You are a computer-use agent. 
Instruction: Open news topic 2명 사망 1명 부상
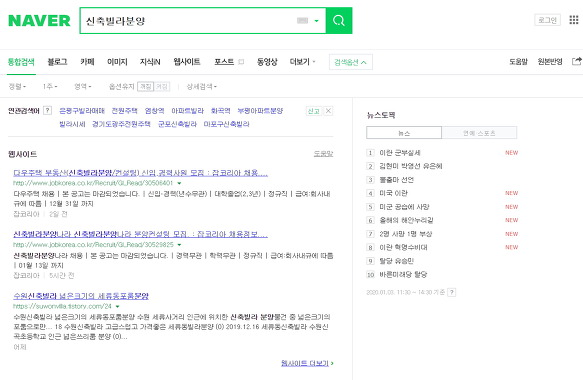tap(405, 234)
